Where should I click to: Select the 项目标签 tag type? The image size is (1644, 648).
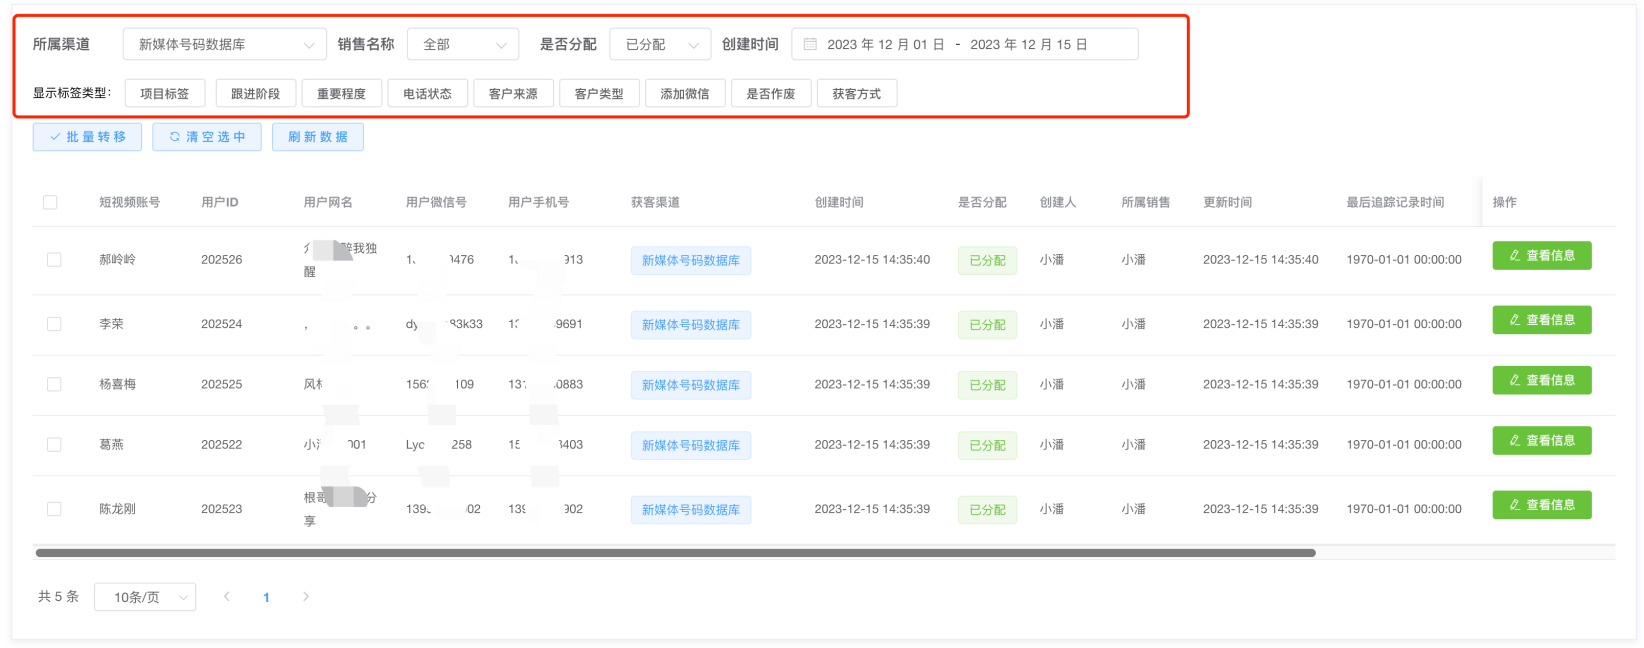[x=164, y=93]
